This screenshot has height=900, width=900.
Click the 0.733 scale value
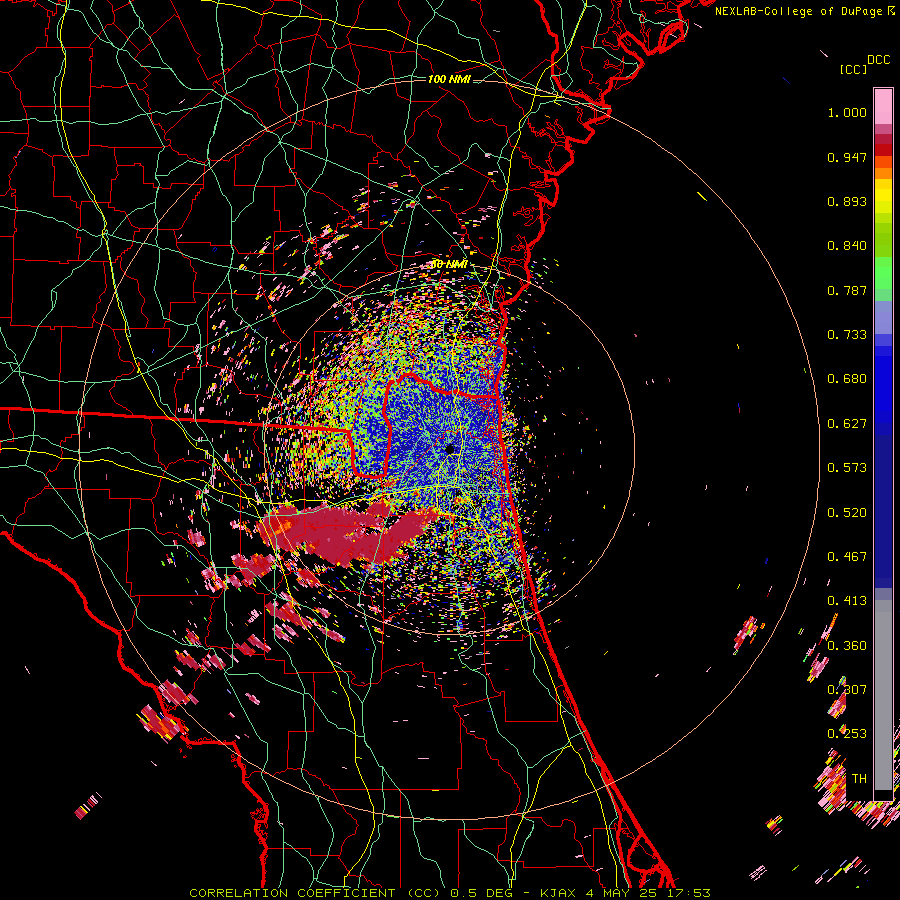pos(847,335)
